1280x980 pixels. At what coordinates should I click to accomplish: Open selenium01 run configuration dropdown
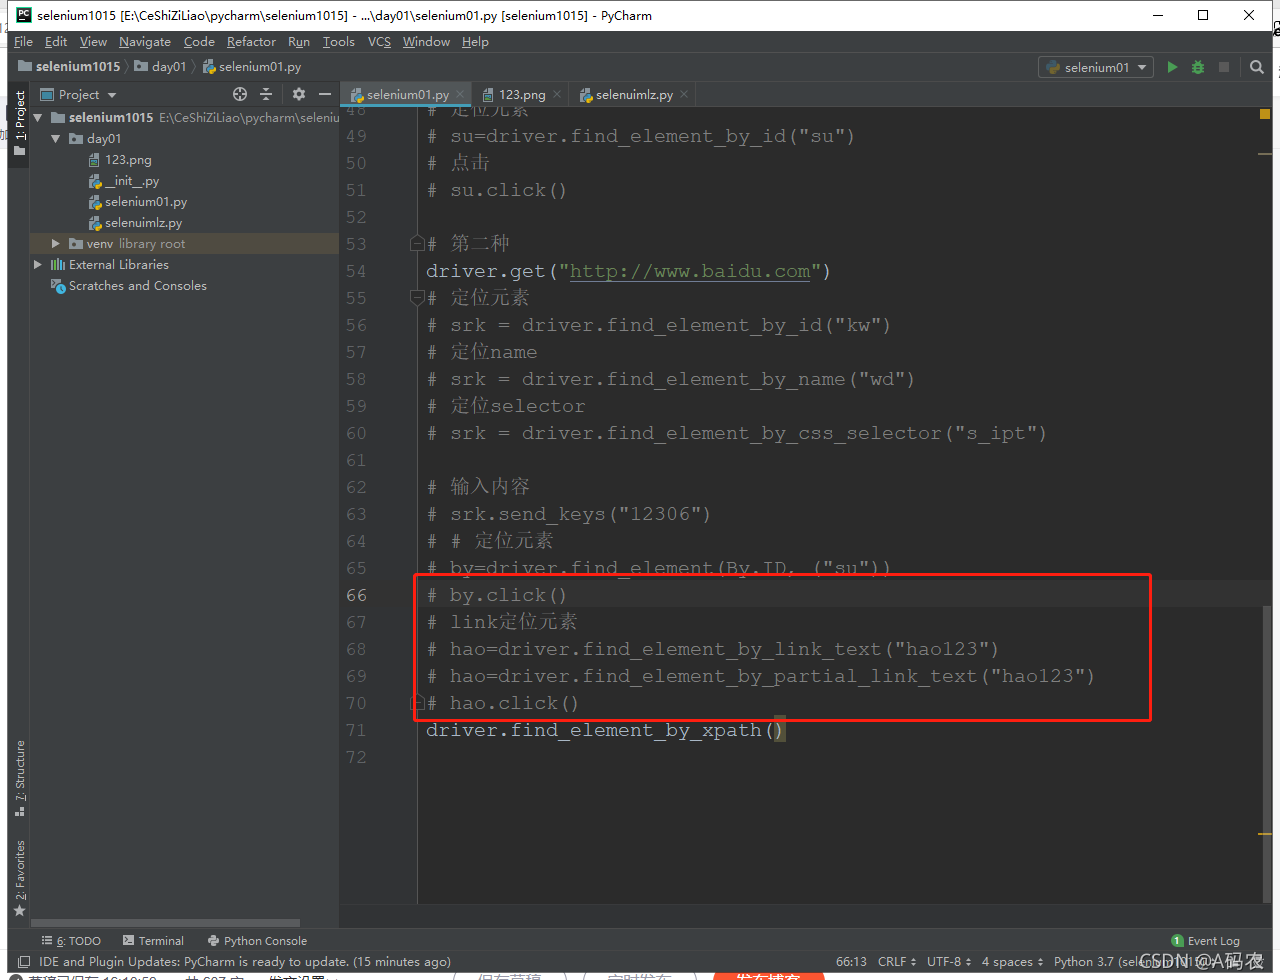point(1096,67)
